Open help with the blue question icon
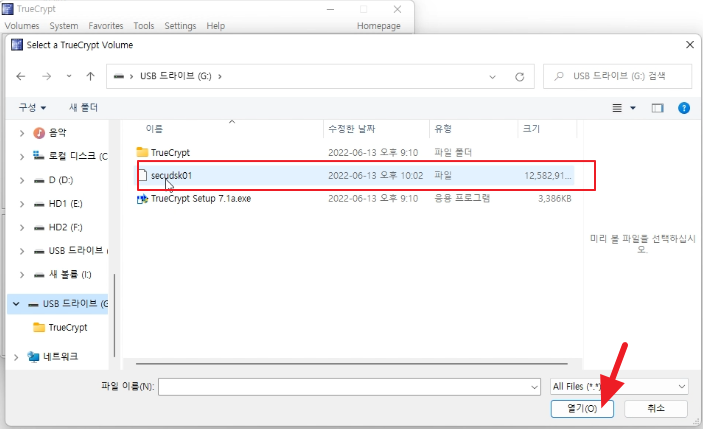The height and width of the screenshot is (429, 703). point(684,108)
